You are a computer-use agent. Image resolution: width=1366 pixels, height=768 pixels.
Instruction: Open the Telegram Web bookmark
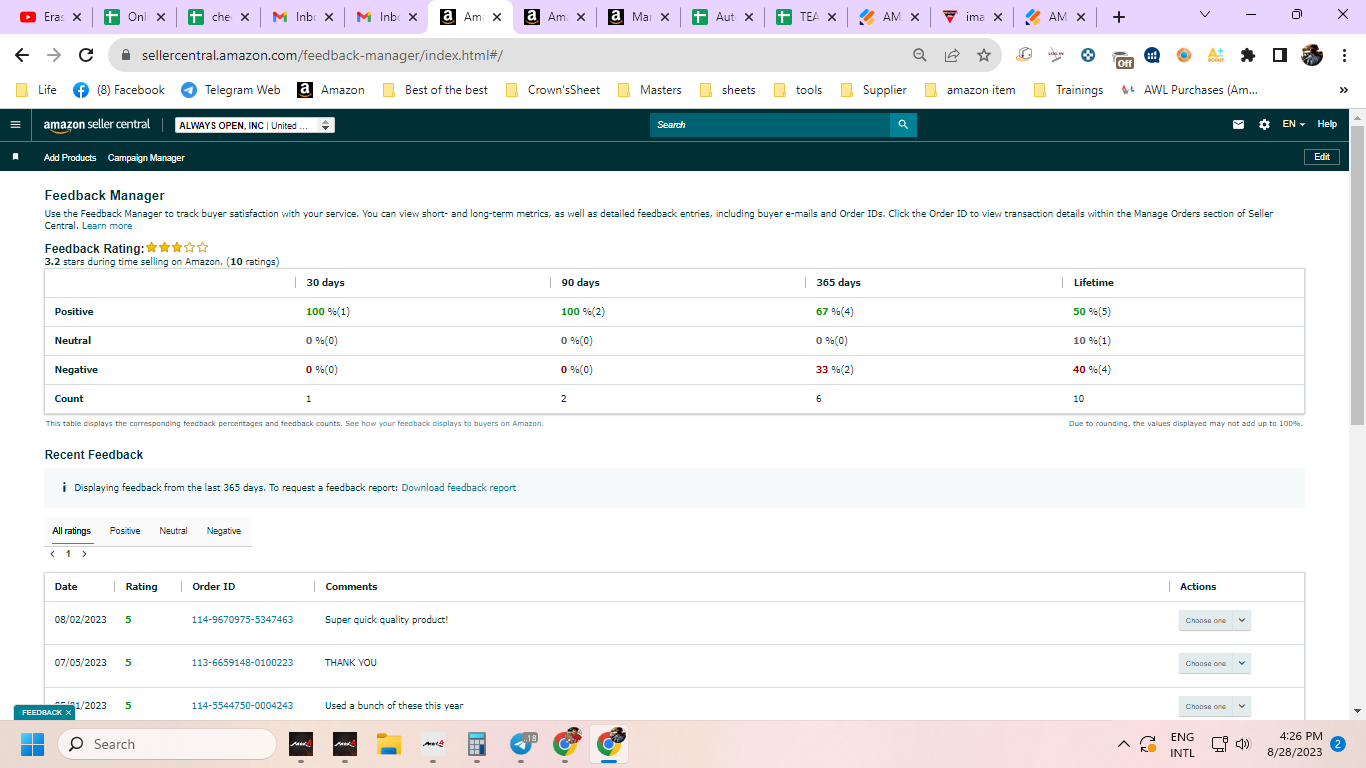(x=231, y=90)
